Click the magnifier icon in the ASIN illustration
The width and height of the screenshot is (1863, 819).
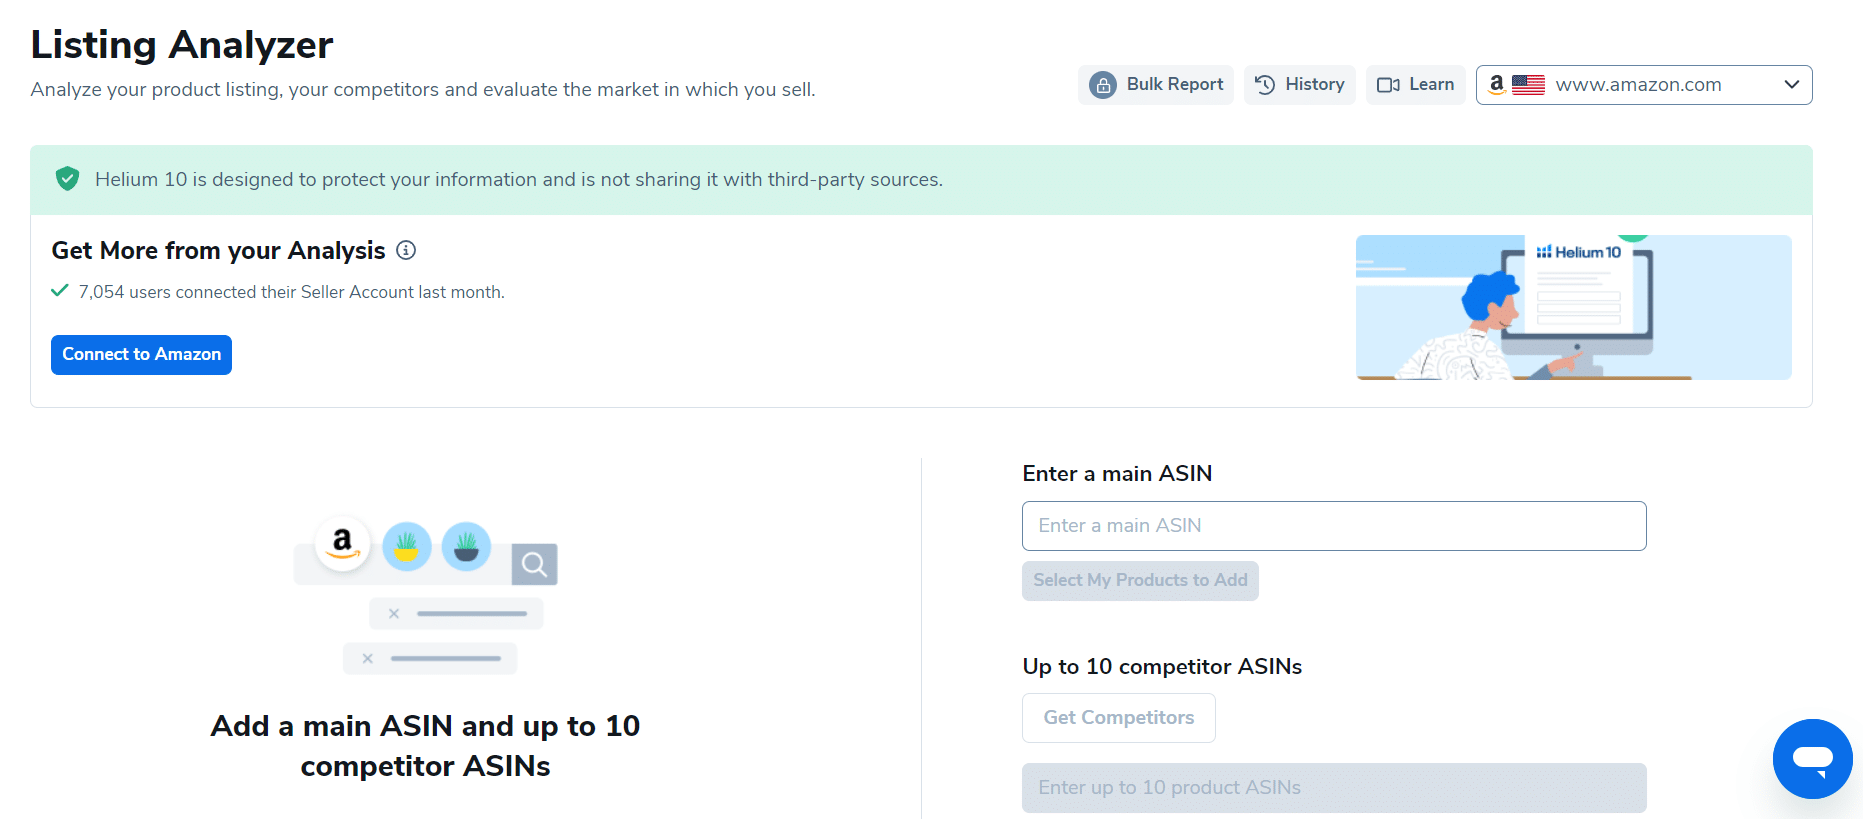click(x=534, y=565)
